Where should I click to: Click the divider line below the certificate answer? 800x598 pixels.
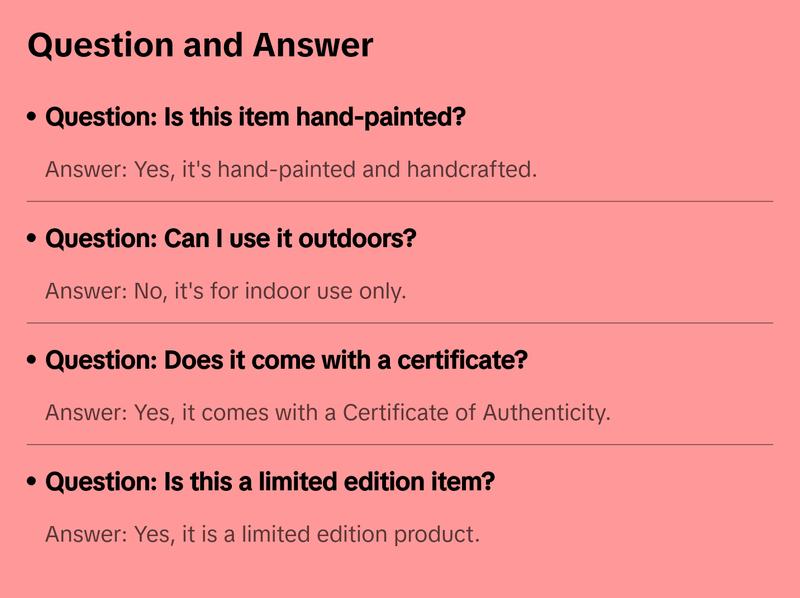tap(400, 444)
